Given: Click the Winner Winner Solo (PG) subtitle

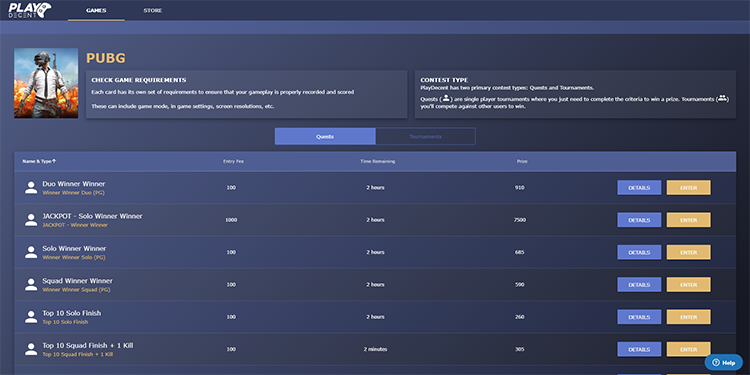Looking at the screenshot, I should pos(74,257).
